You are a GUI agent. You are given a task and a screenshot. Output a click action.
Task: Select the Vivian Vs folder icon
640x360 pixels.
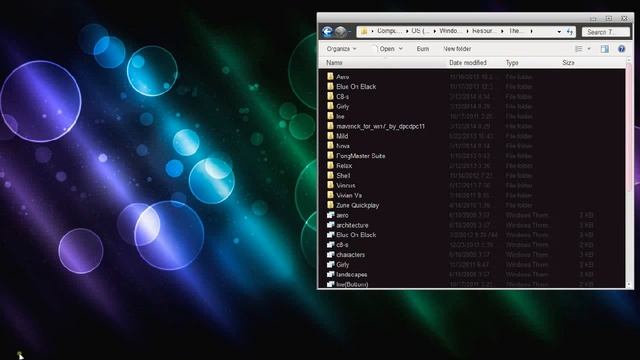(331, 195)
